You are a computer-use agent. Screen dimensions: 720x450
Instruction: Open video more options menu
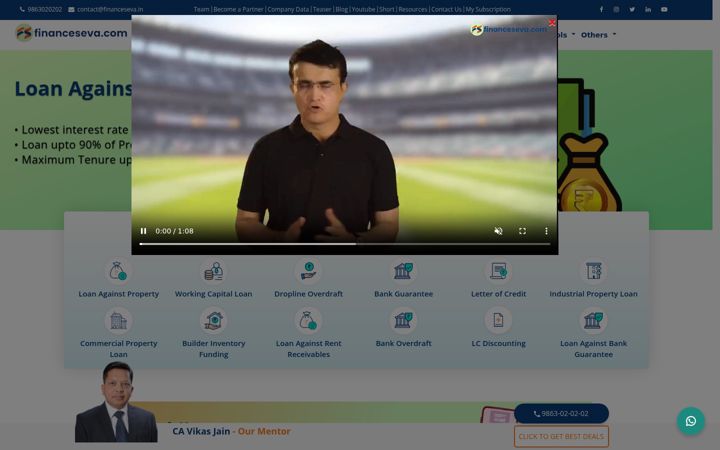[x=546, y=231]
